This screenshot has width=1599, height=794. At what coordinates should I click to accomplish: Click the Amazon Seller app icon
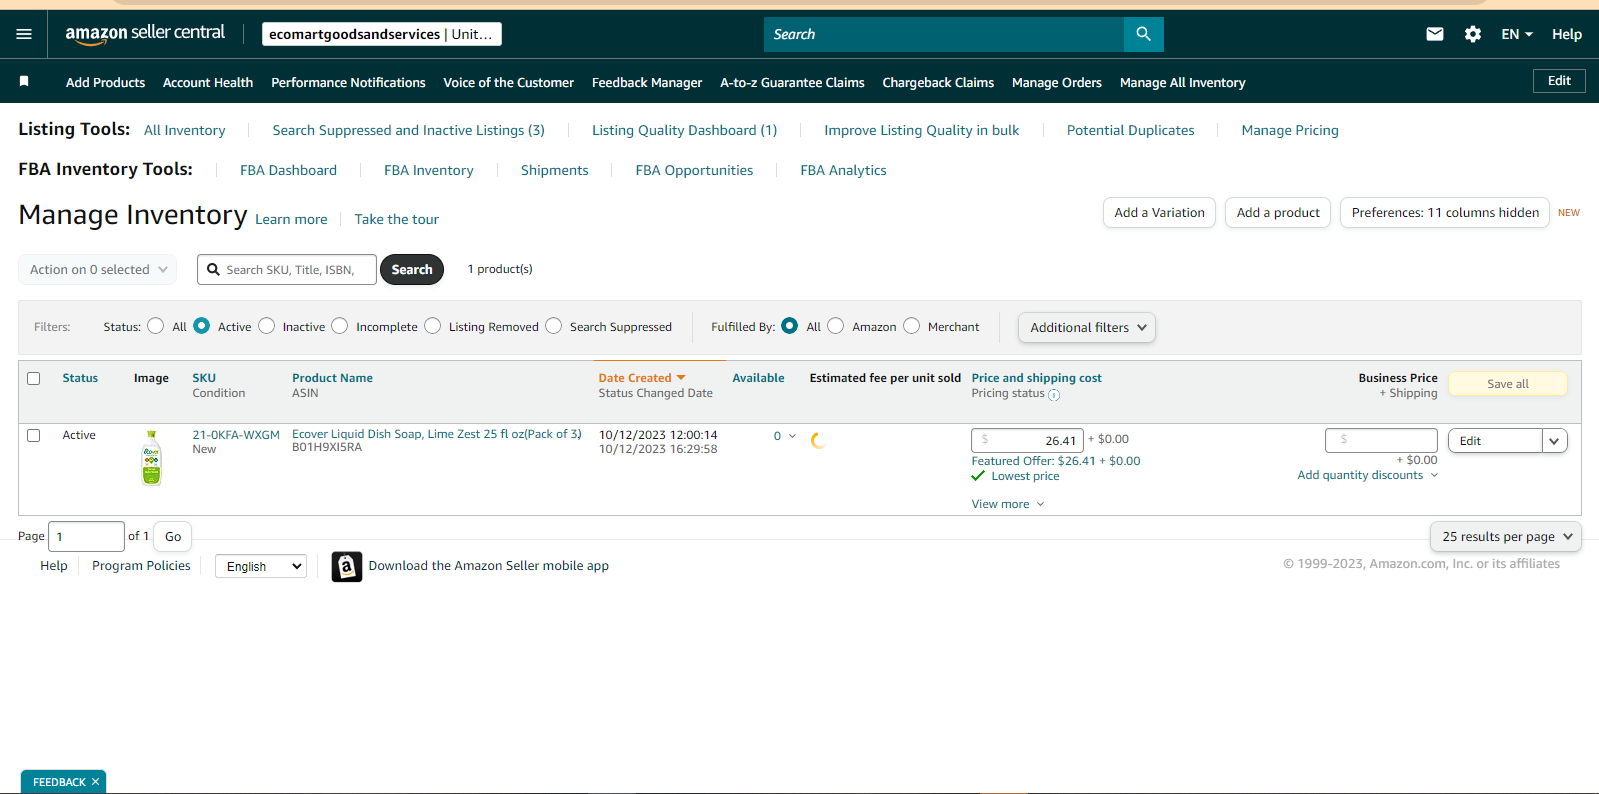(346, 567)
